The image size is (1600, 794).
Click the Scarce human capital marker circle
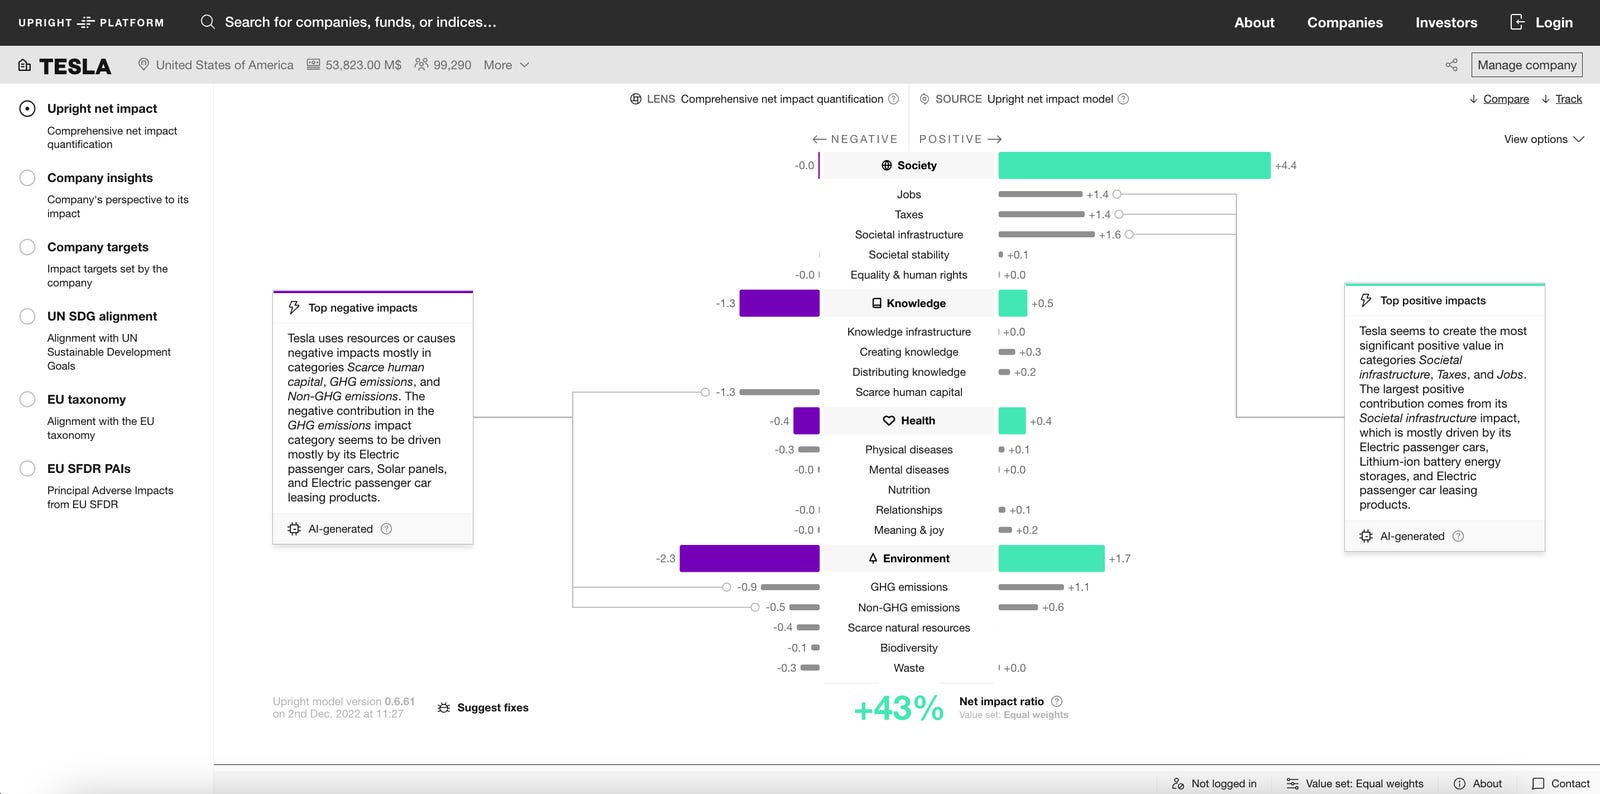tap(705, 392)
